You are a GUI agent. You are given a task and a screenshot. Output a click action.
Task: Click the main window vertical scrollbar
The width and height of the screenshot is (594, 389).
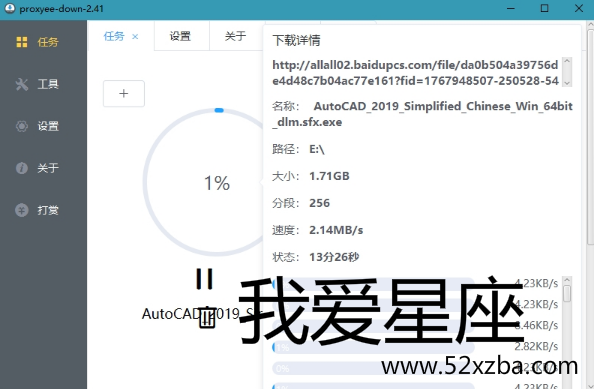click(590, 136)
